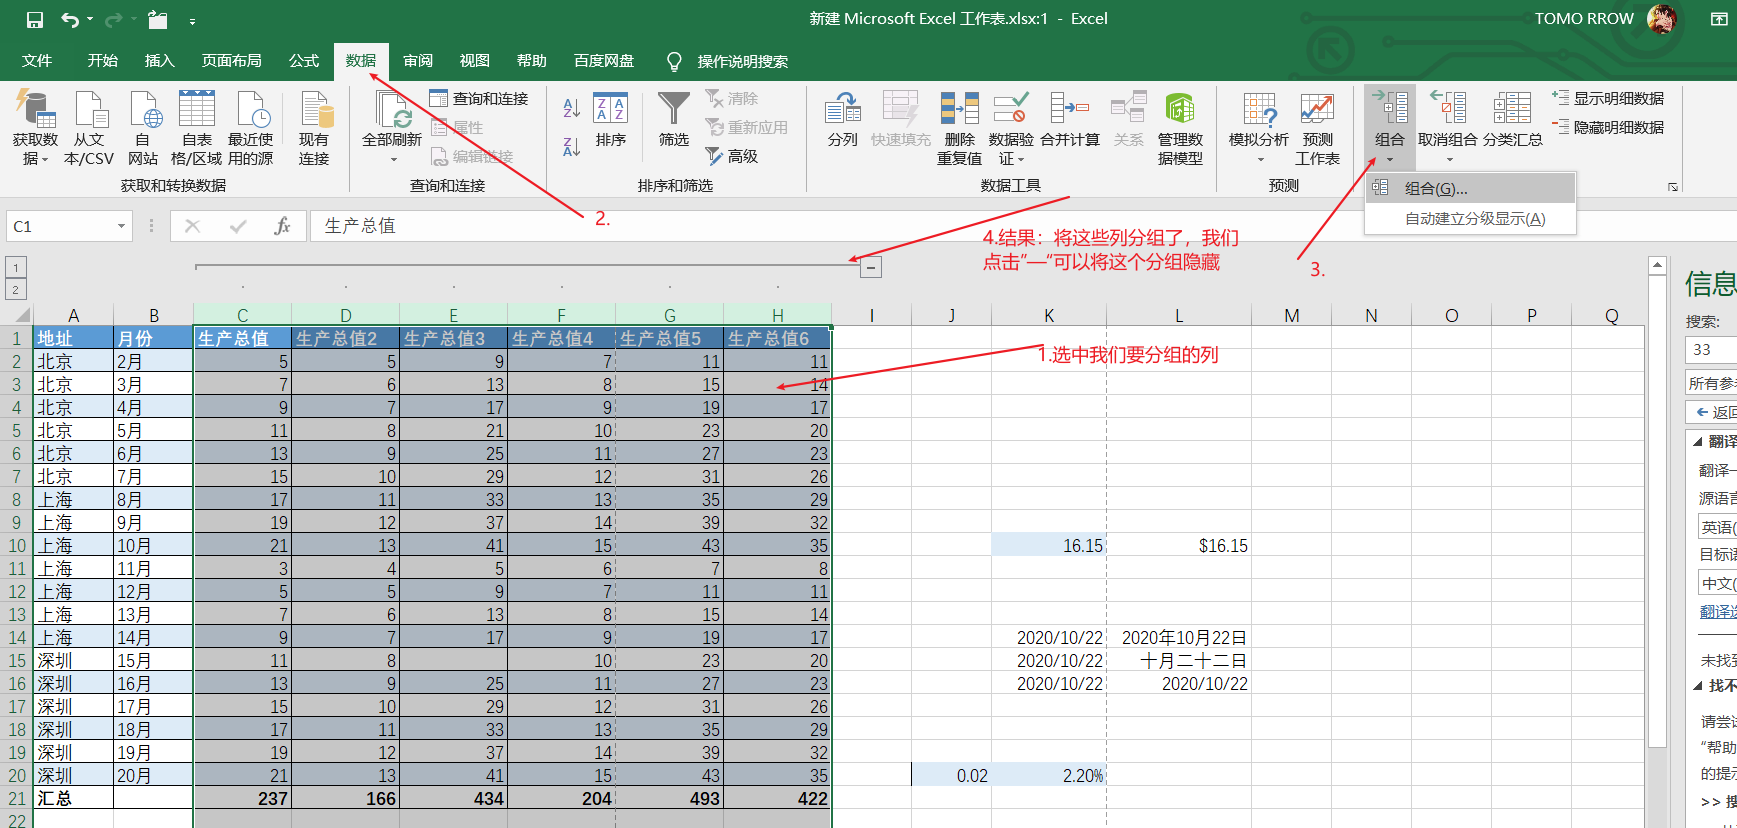Click the 搜索 field containing 33
The width and height of the screenshot is (1737, 828).
coord(1711,349)
